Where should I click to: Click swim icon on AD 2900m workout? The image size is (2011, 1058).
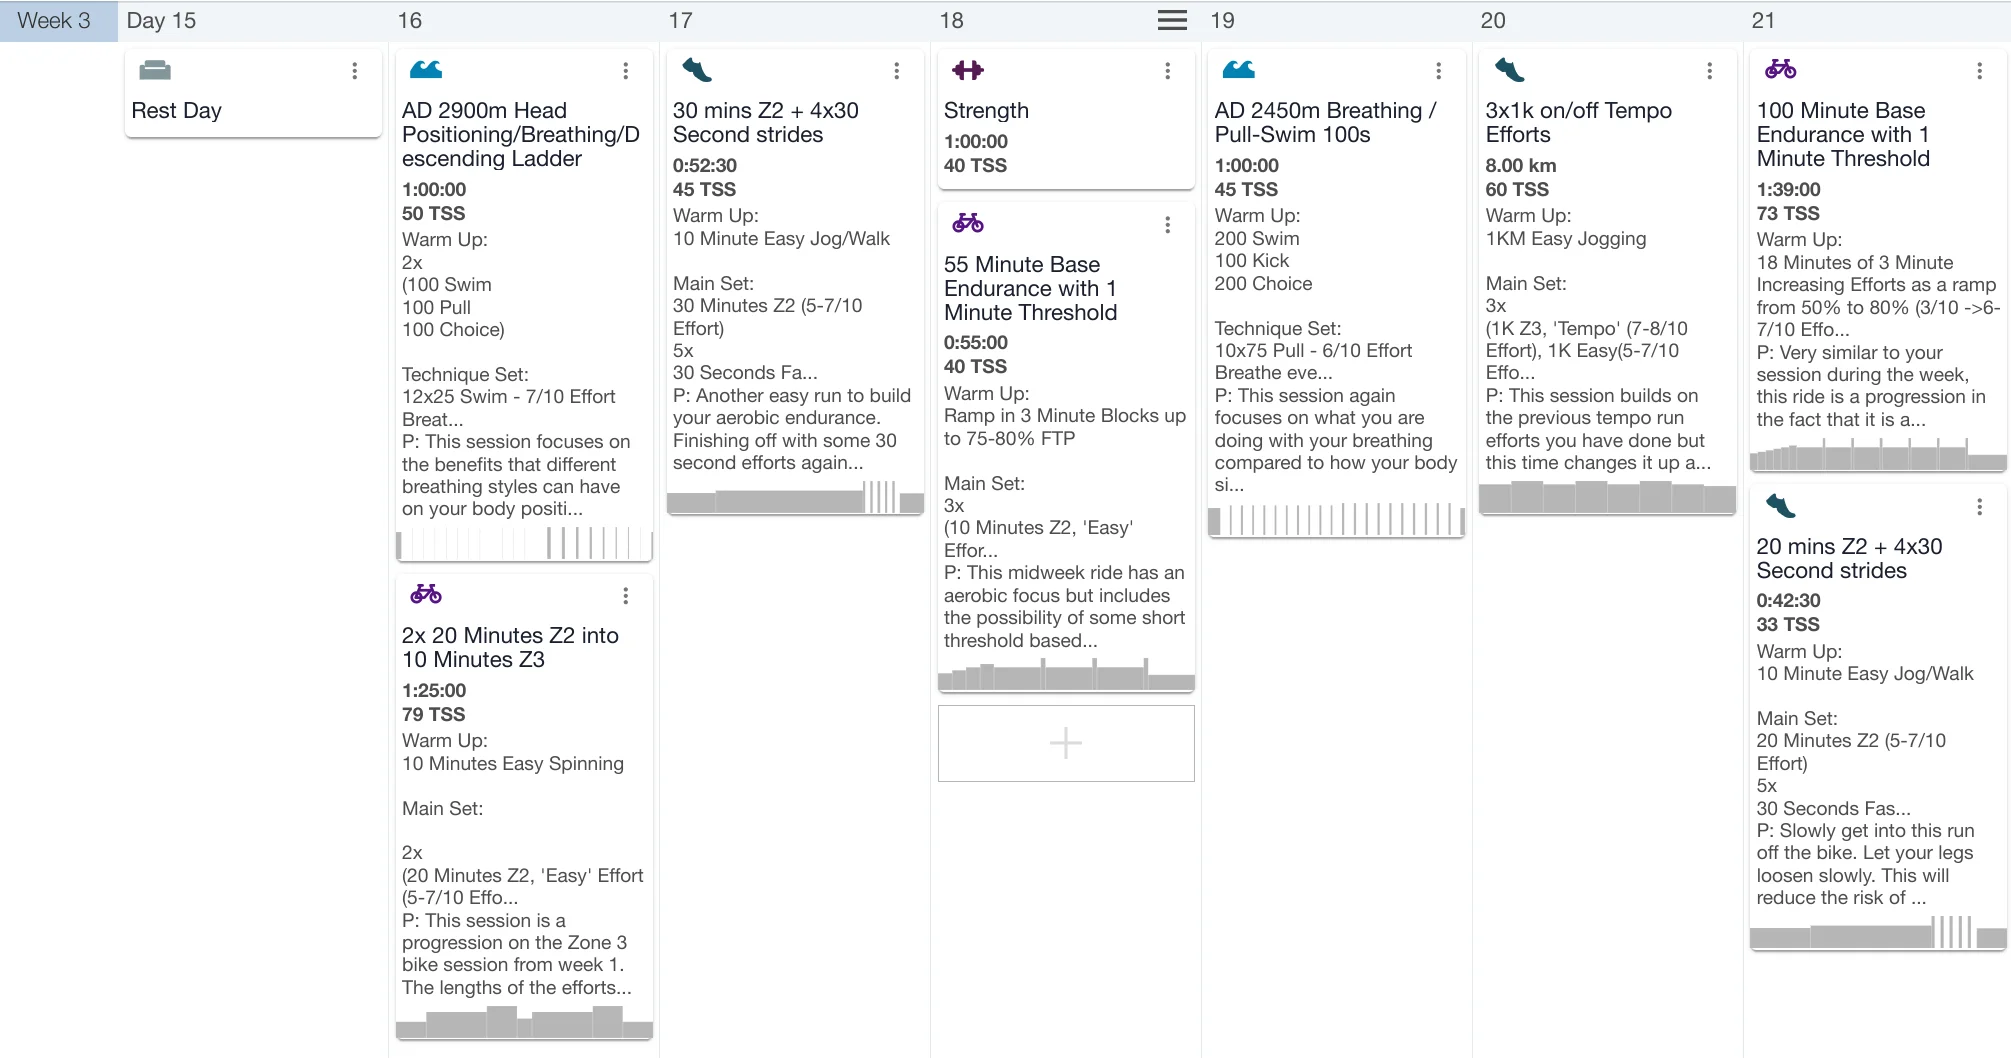[x=426, y=70]
